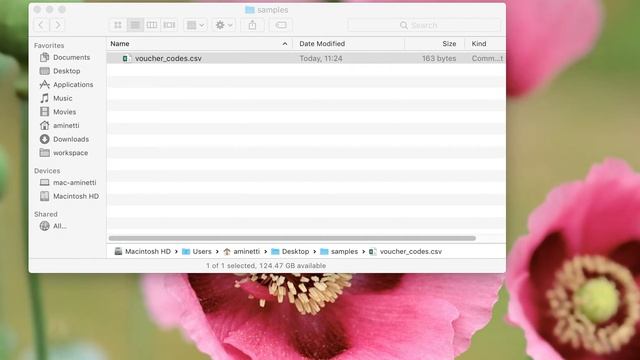Switch to list view
The height and width of the screenshot is (360, 640).
point(135,25)
